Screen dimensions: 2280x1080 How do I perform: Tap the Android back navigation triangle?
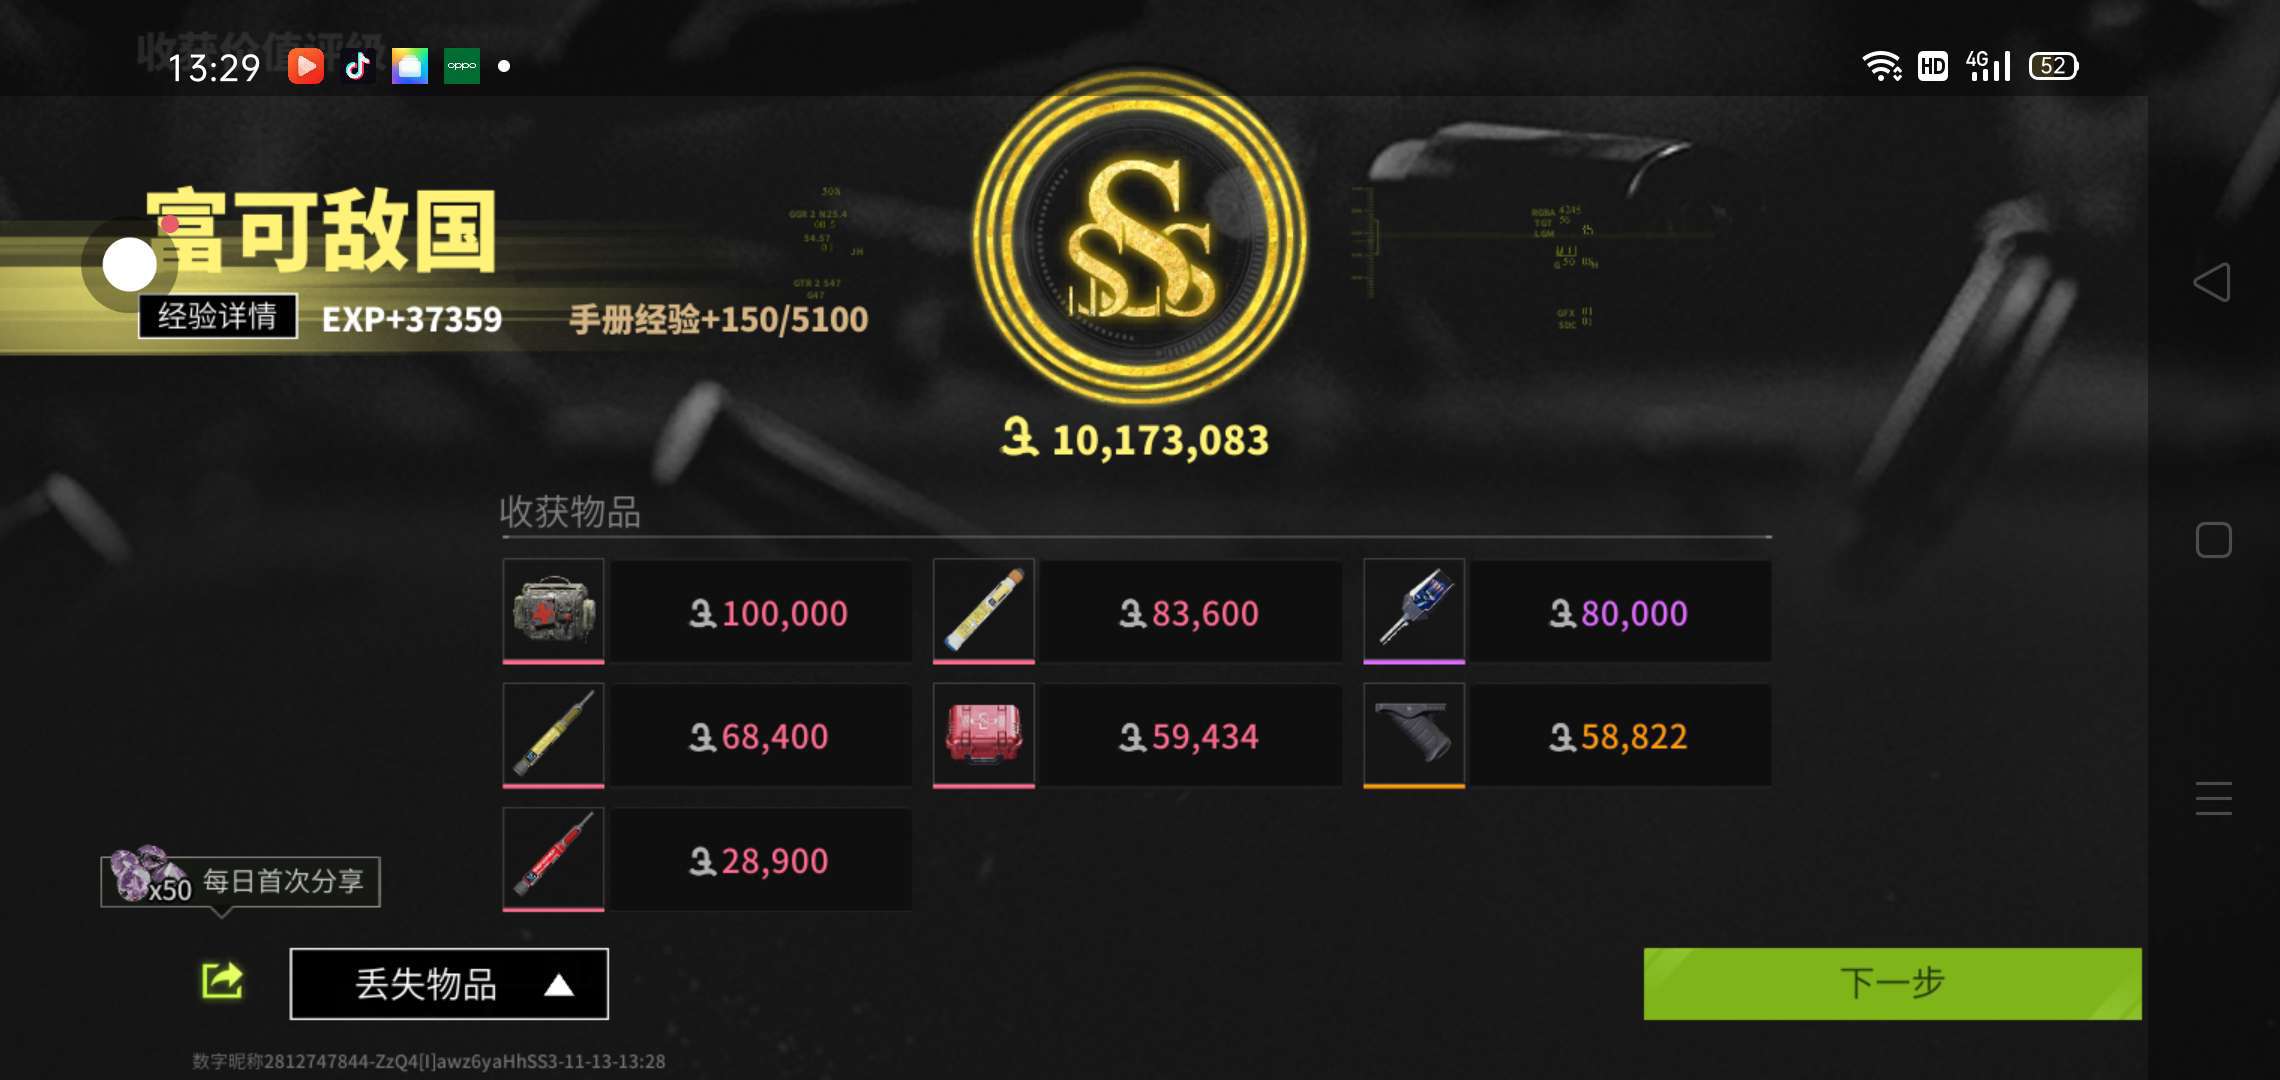(2212, 283)
